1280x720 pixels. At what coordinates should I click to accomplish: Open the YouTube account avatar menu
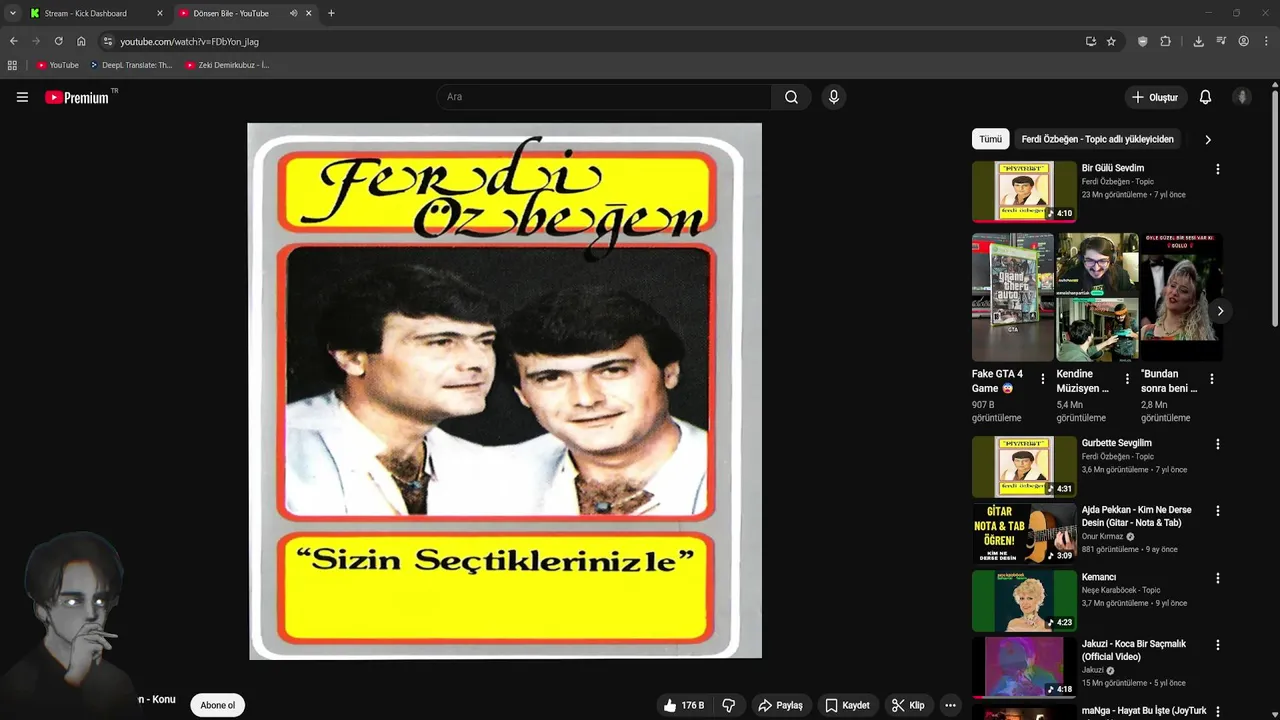click(1242, 97)
